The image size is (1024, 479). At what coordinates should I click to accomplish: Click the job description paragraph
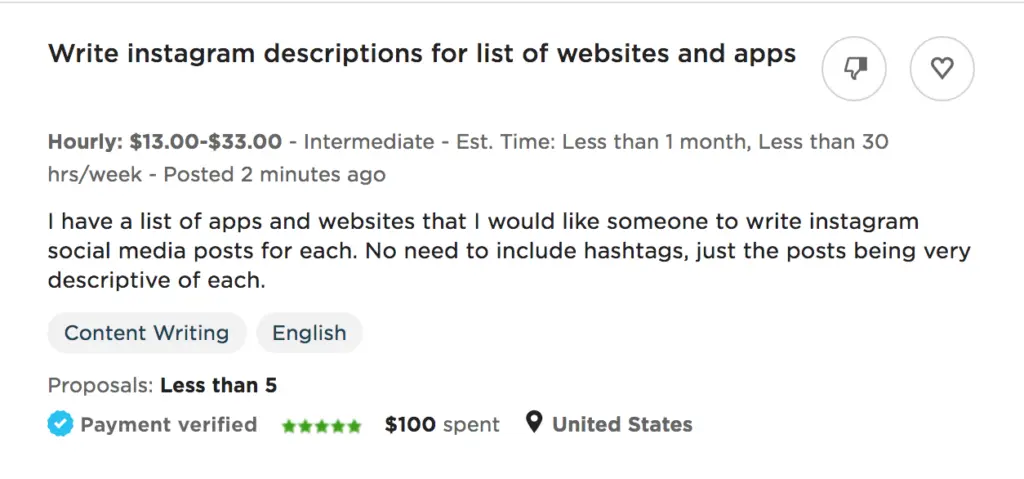(508, 250)
